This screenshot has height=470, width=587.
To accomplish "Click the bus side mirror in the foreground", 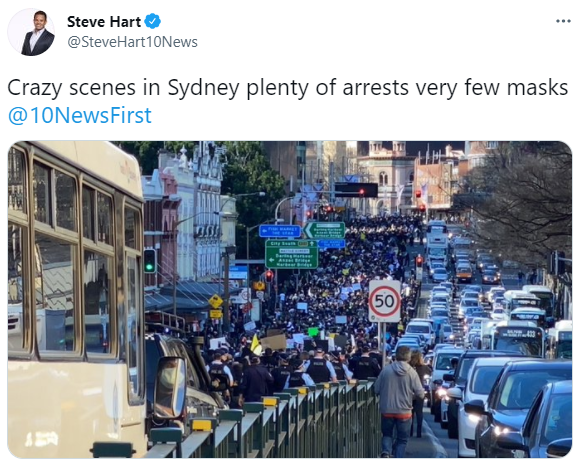I will [170, 388].
